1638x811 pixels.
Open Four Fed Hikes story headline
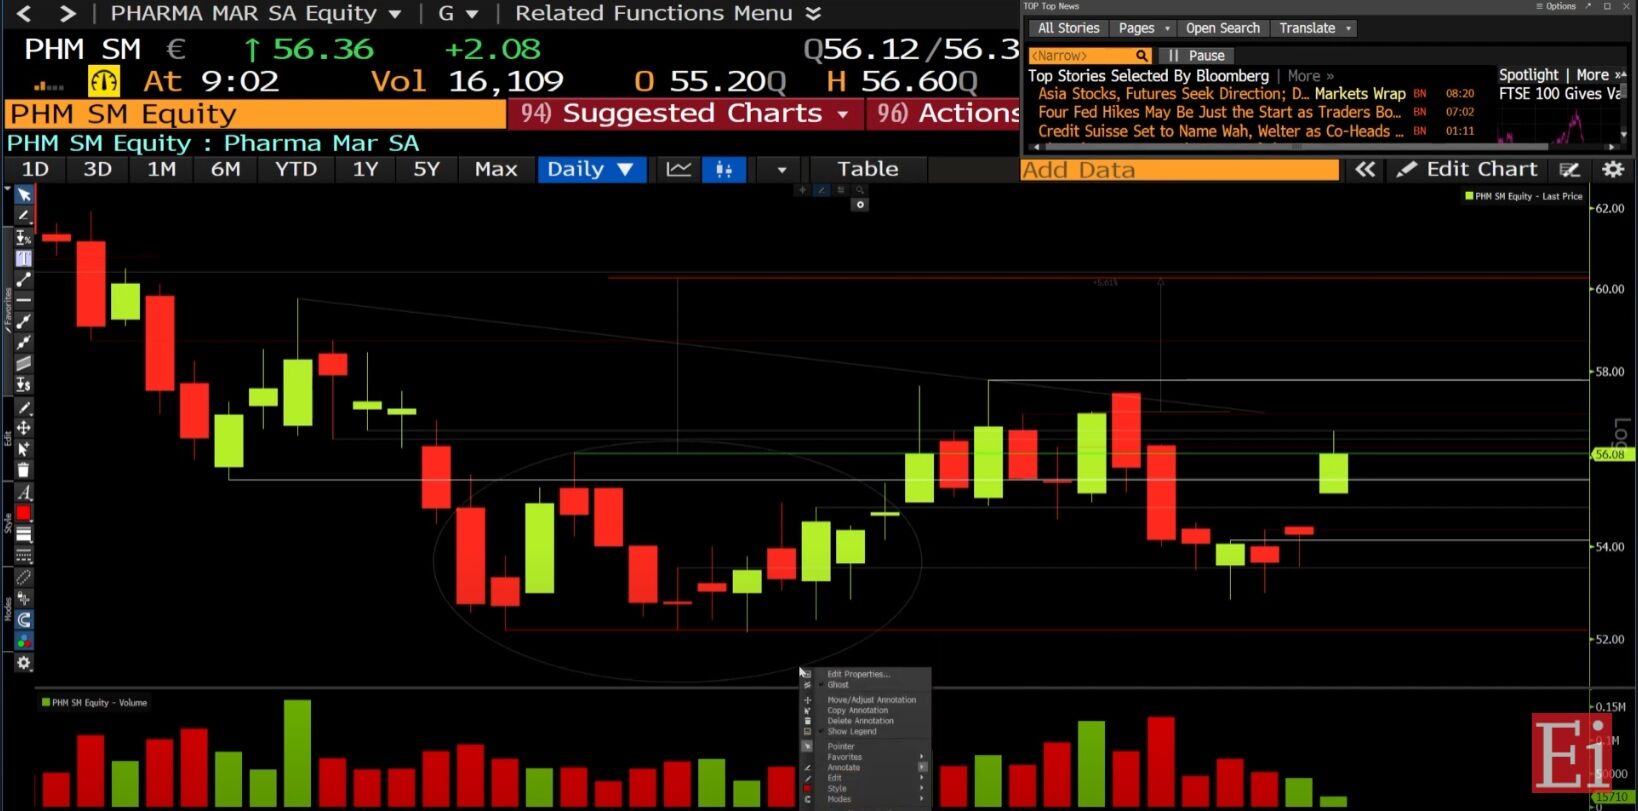tap(1220, 113)
